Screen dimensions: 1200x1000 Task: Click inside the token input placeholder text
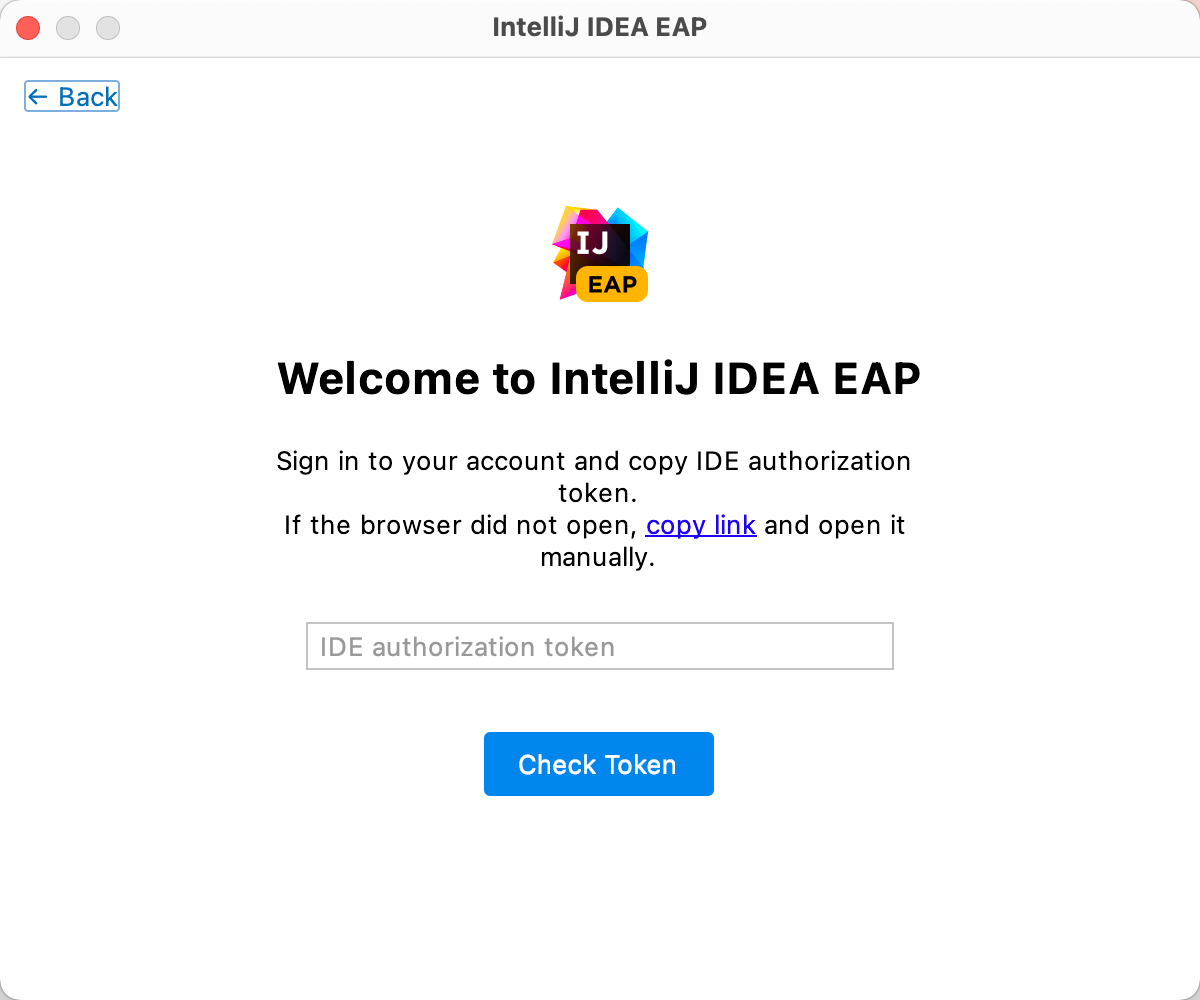[466, 646]
